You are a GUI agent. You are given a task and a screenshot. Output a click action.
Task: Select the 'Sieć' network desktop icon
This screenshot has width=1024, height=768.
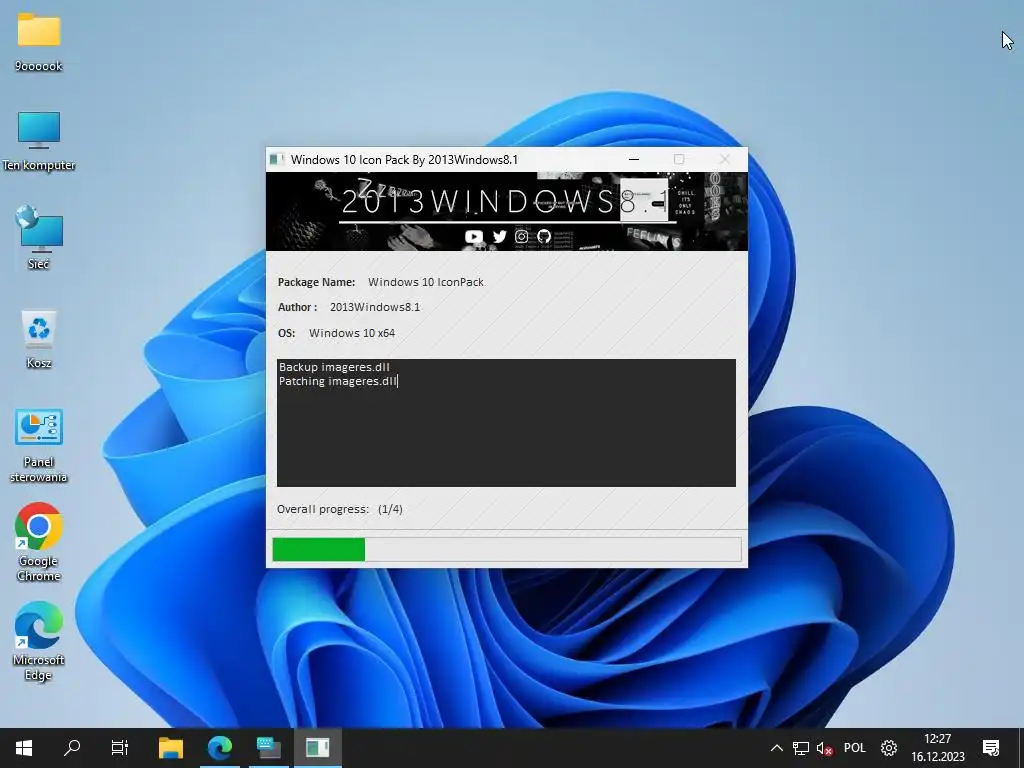(x=39, y=238)
